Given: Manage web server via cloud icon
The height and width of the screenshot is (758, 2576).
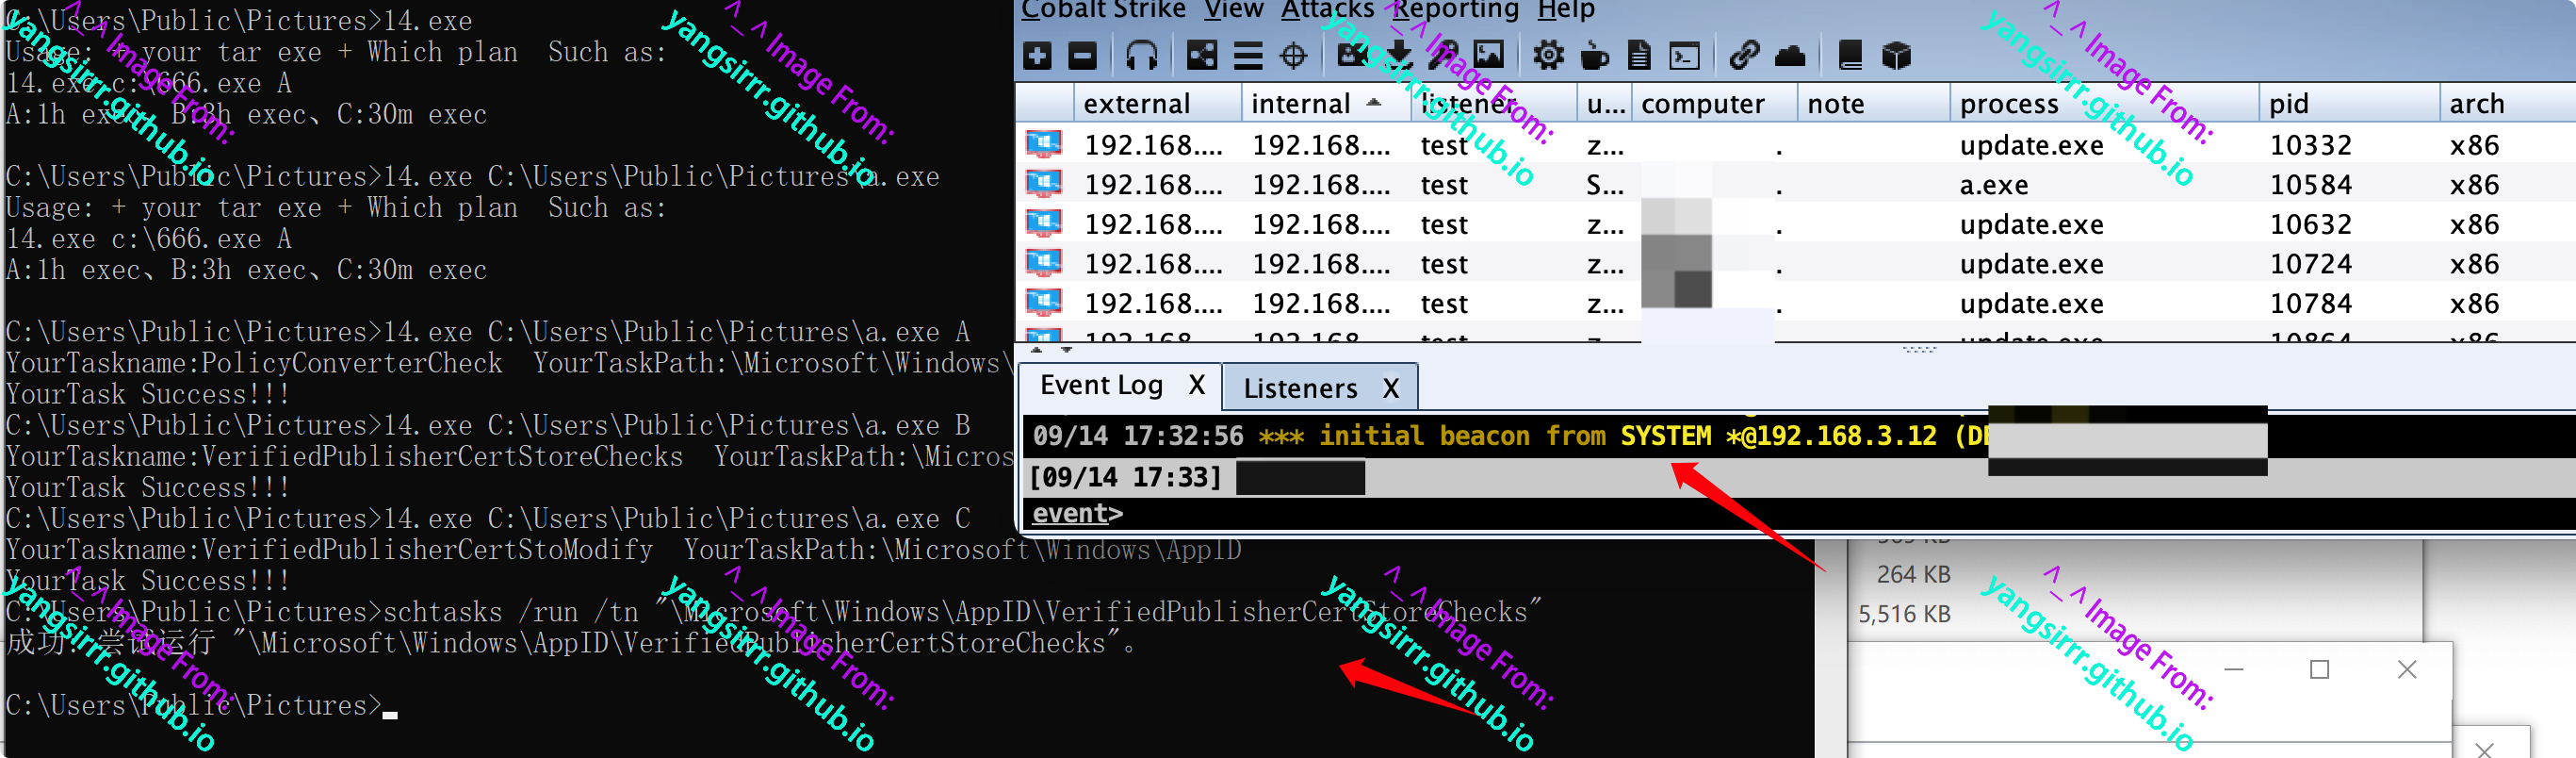Looking at the screenshot, I should [1789, 55].
